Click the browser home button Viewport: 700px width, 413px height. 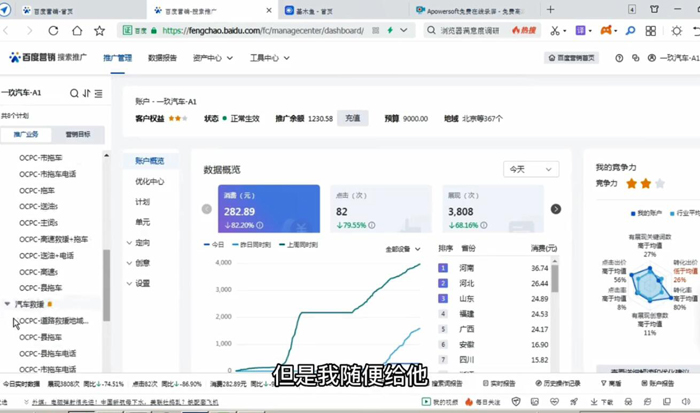coord(75,31)
